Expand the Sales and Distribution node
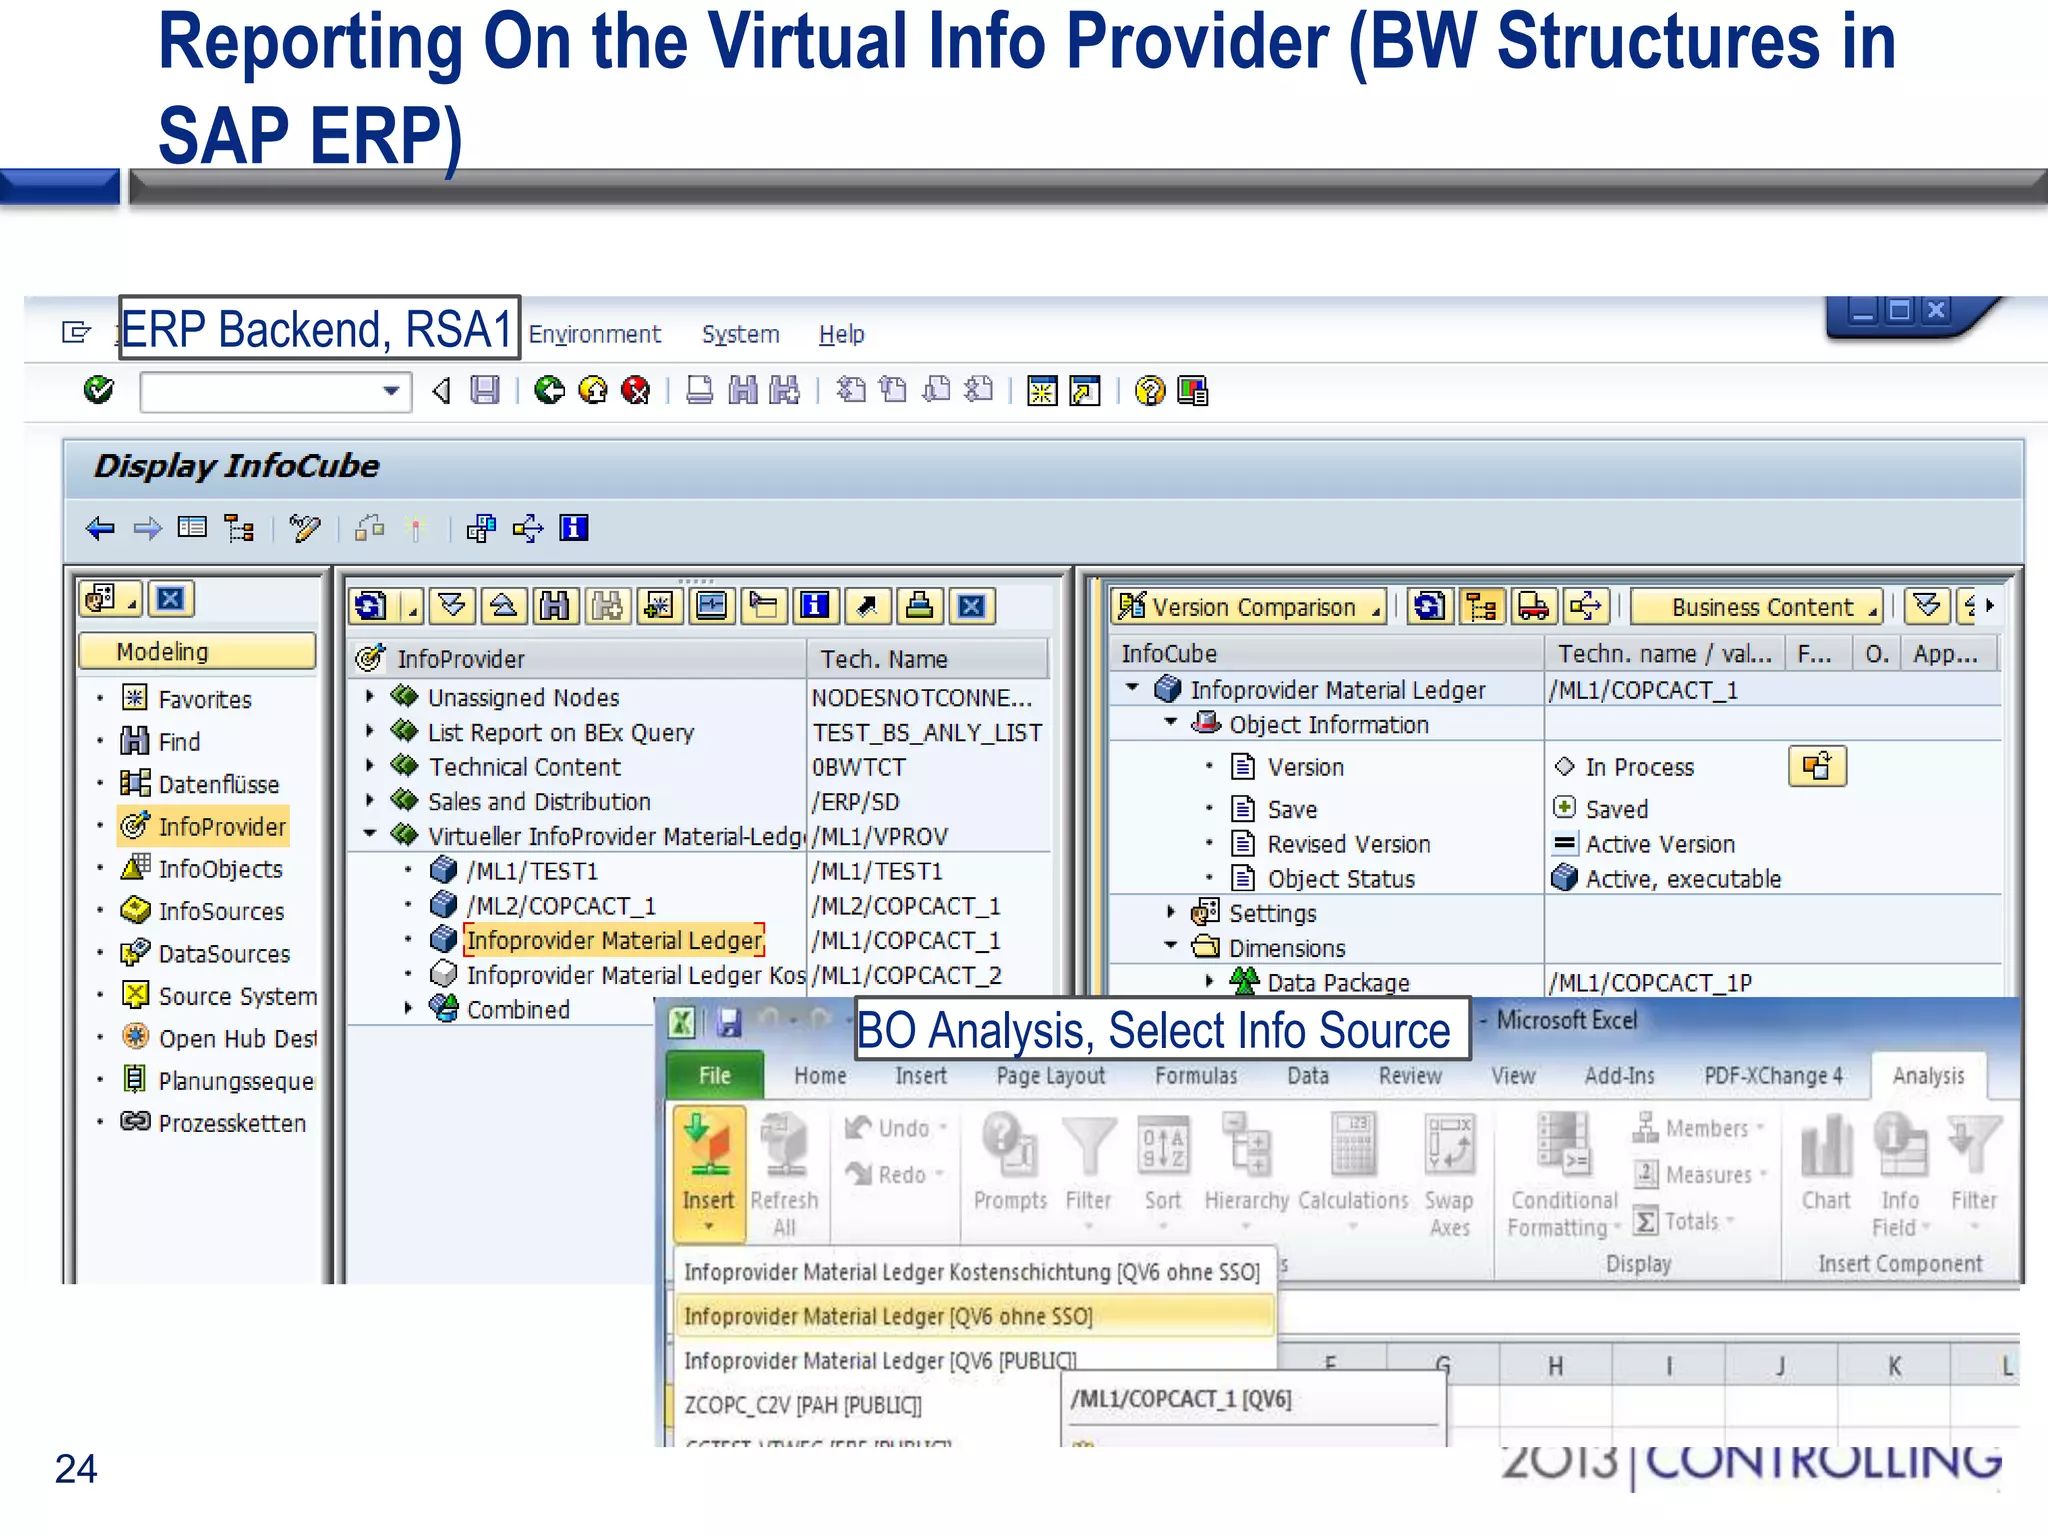The width and height of the screenshot is (2048, 1536). point(370,800)
